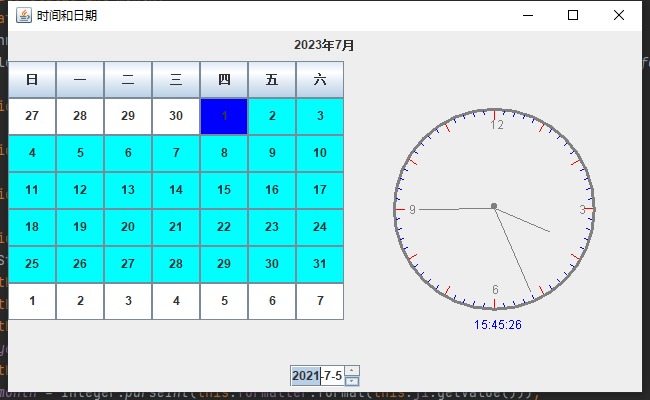Click the 三 column header
650x400 pixels.
[x=176, y=80]
